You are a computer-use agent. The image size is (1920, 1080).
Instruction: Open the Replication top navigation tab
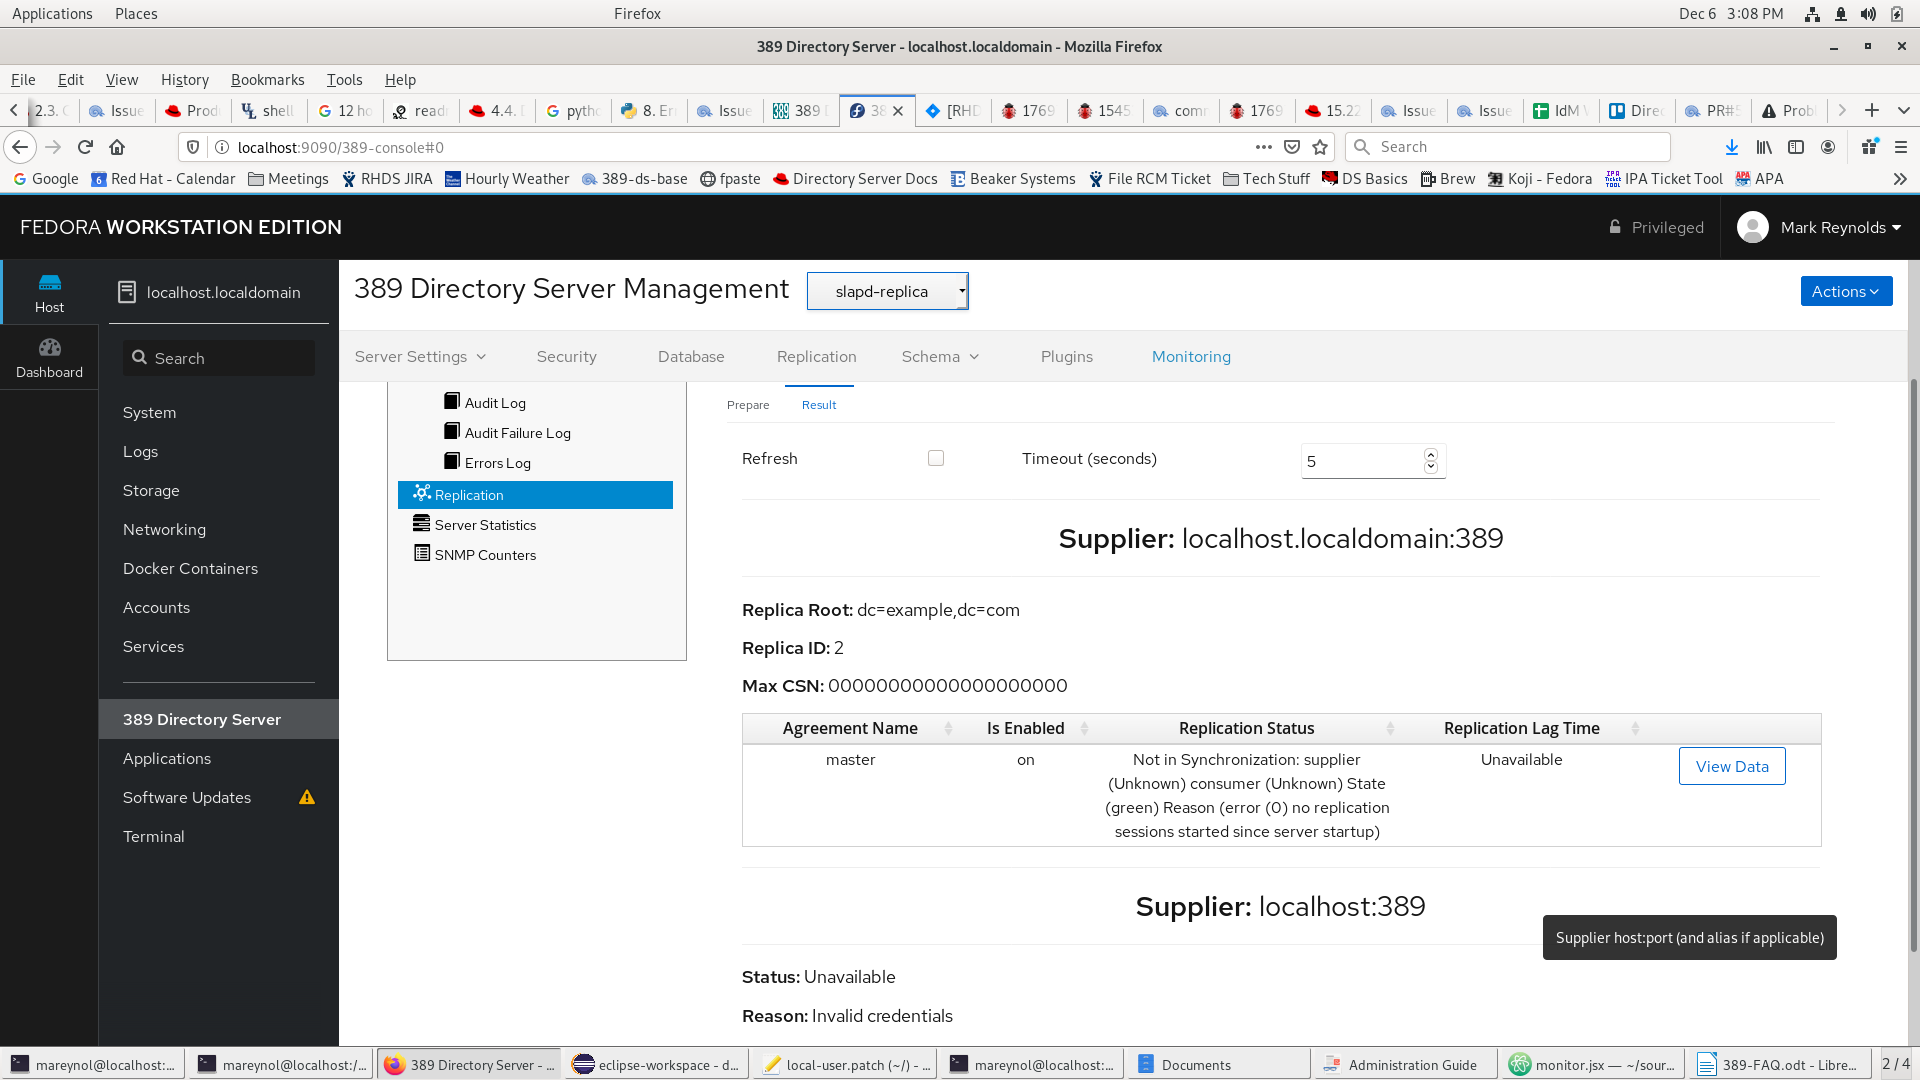click(816, 357)
